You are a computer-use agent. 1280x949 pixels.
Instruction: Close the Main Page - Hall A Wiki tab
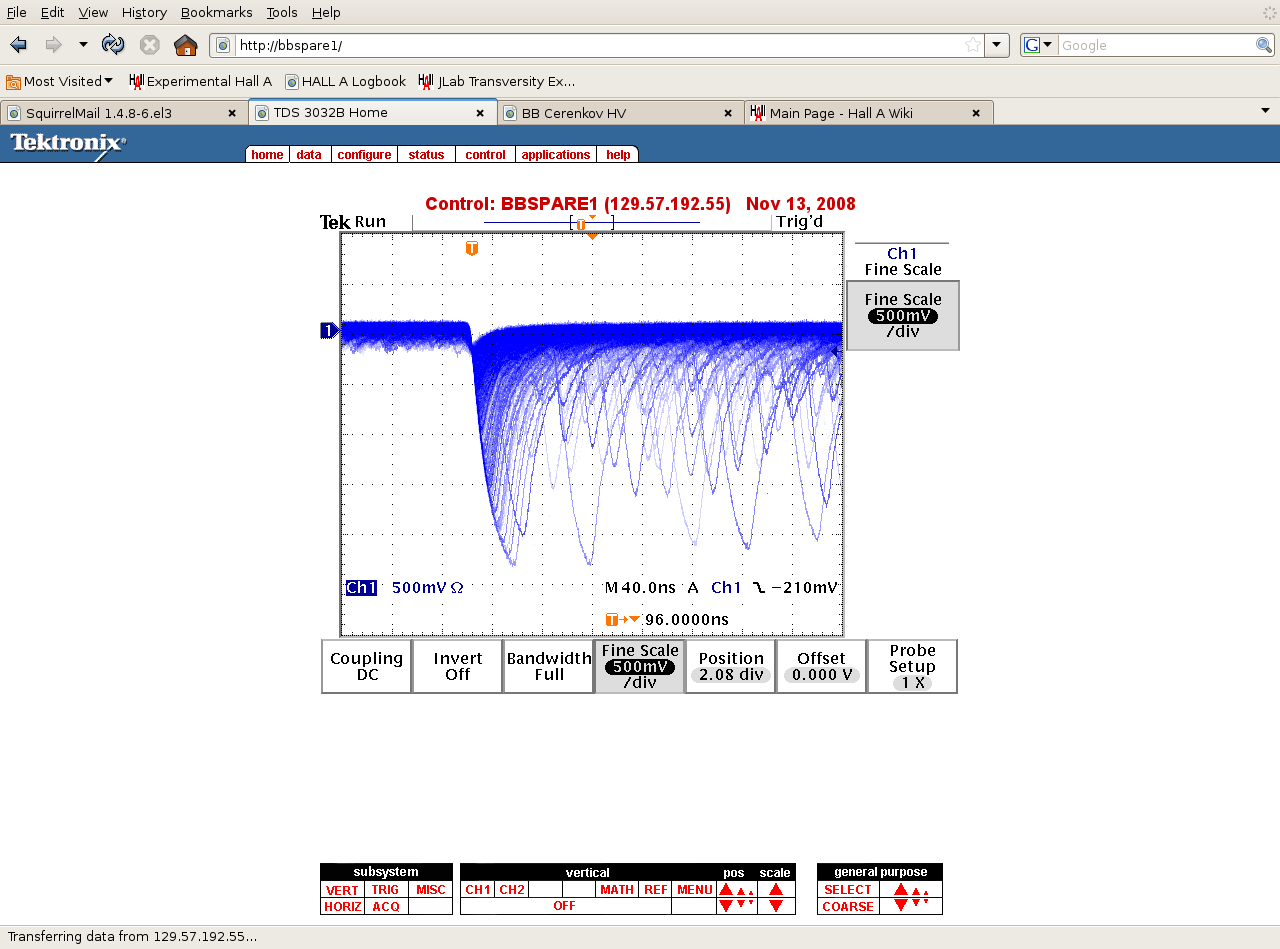click(x=976, y=113)
